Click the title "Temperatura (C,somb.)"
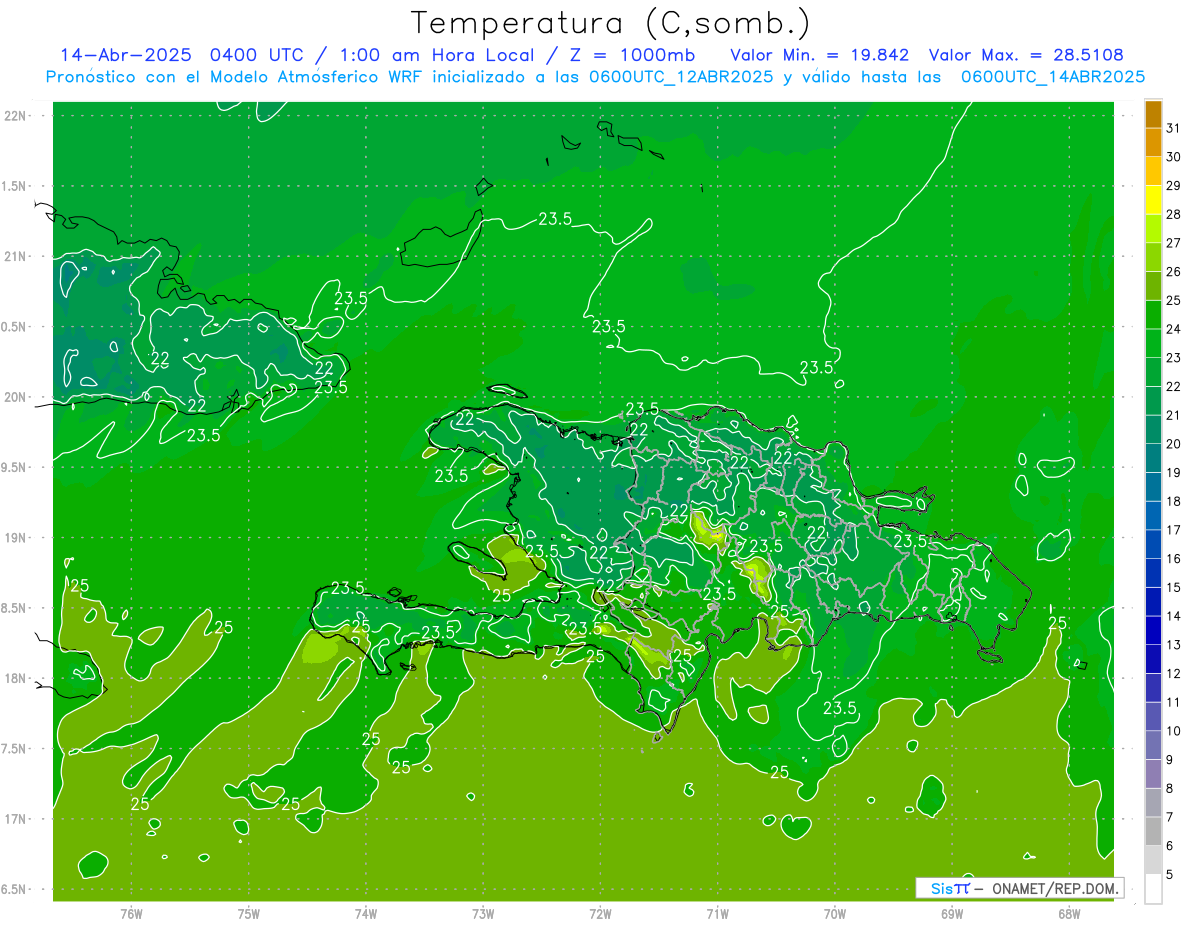 click(x=611, y=22)
